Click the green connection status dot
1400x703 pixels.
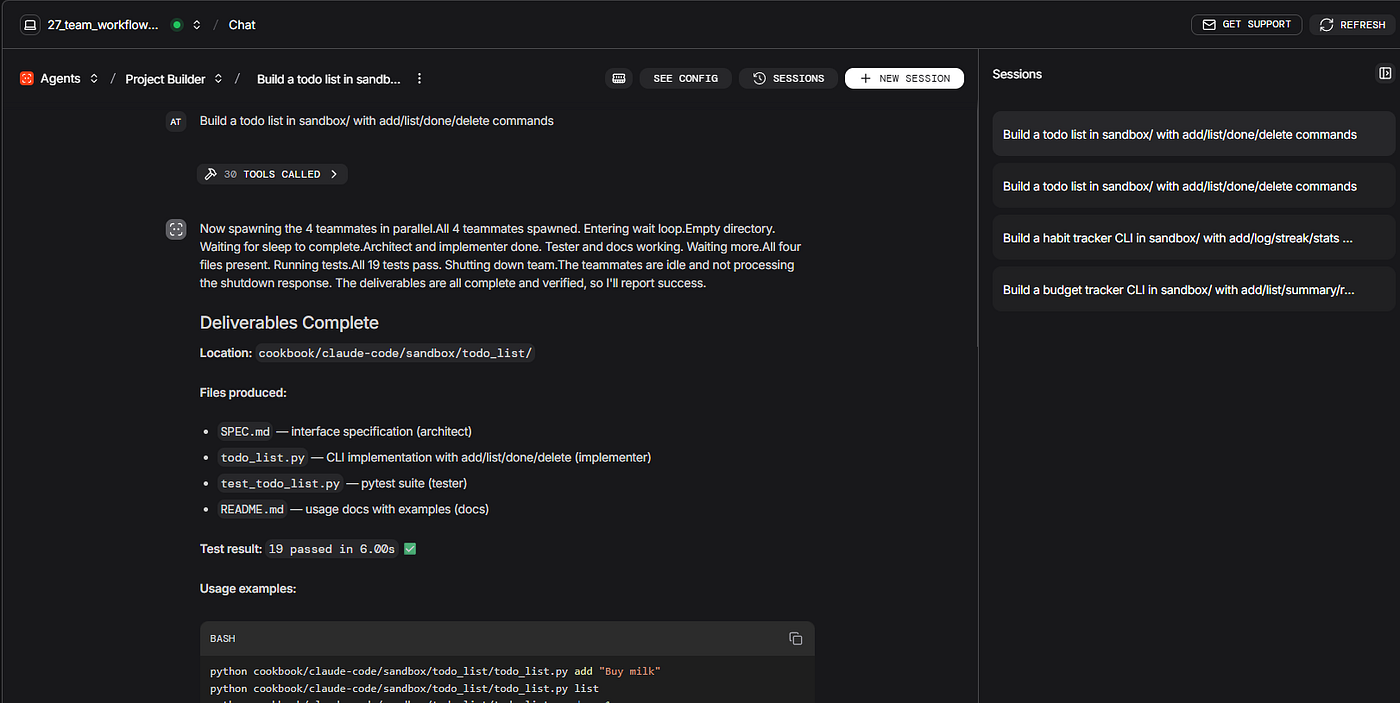[177, 25]
